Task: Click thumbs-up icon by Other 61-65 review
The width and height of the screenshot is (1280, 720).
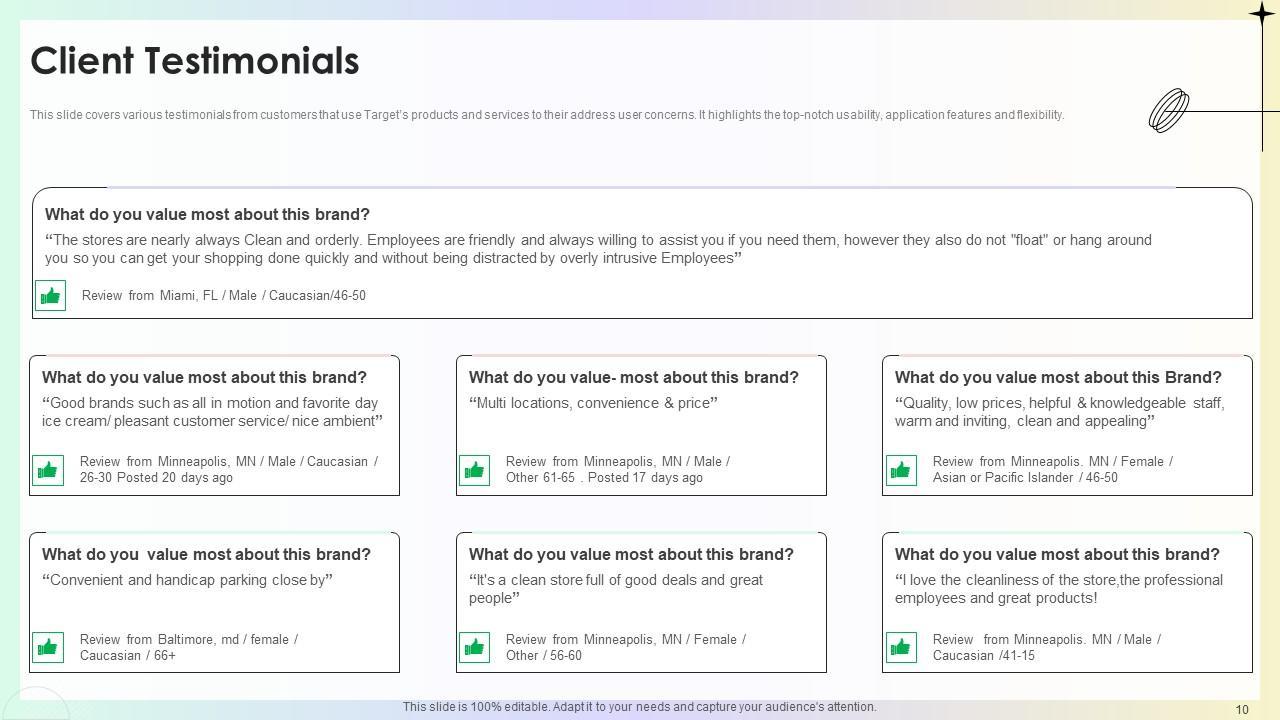Action: point(474,470)
